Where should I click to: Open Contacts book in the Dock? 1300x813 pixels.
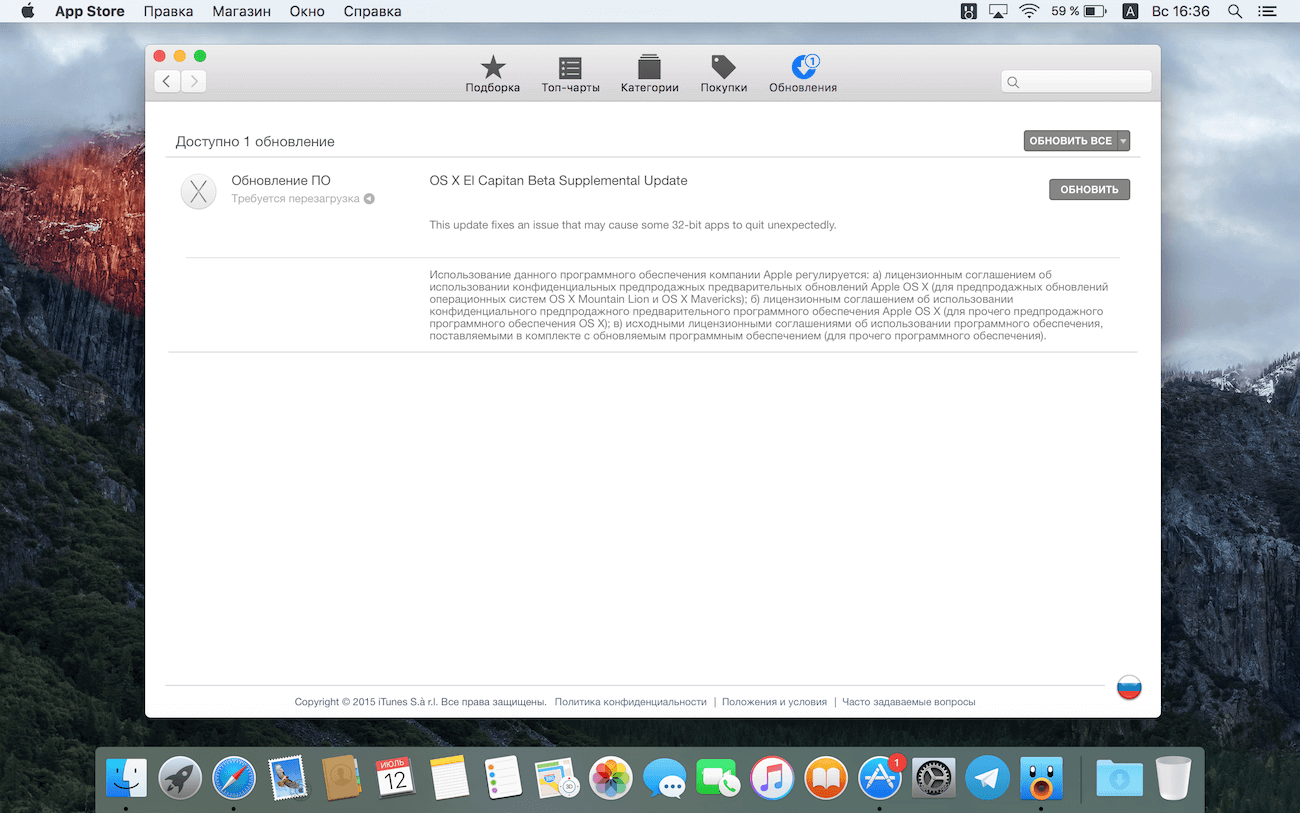(341, 777)
